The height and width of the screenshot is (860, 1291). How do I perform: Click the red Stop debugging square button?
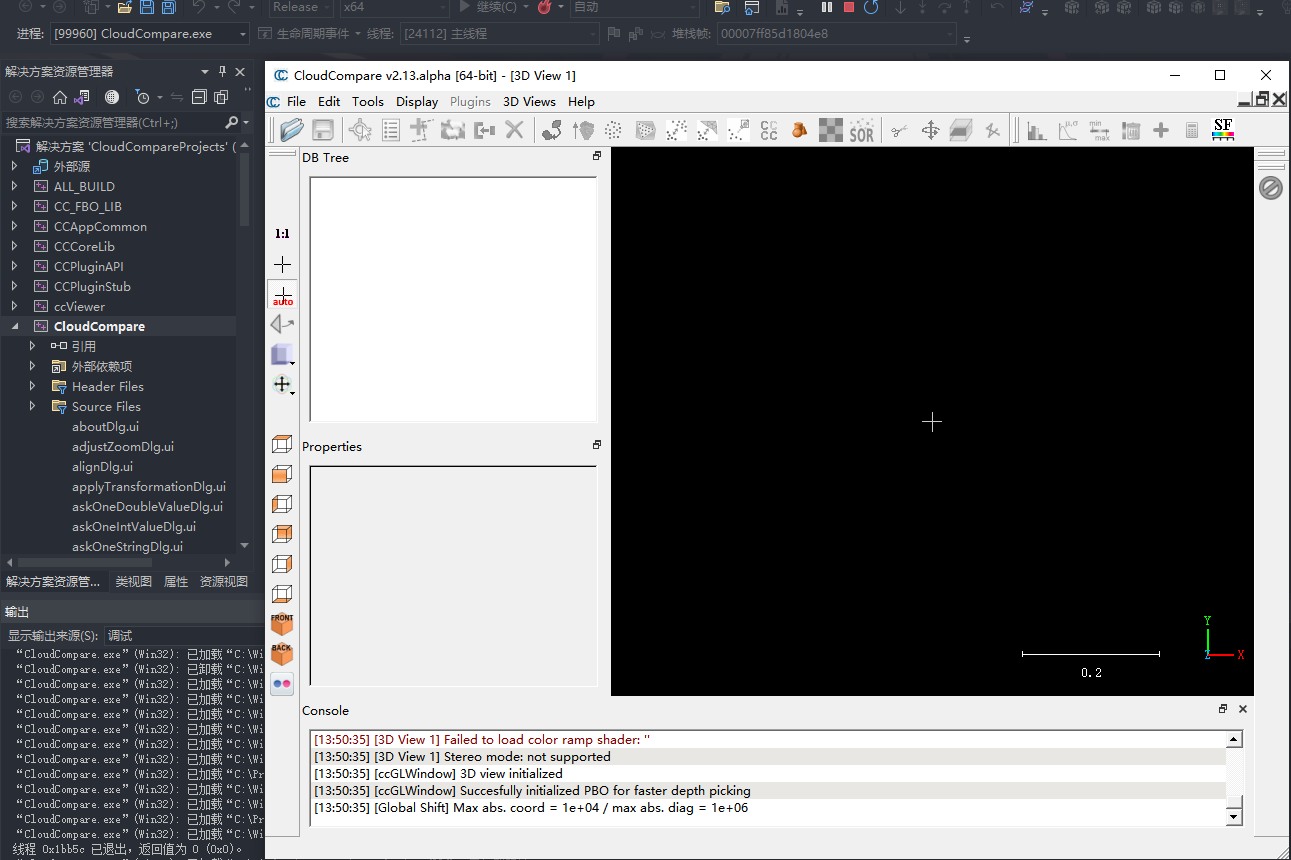tap(849, 7)
